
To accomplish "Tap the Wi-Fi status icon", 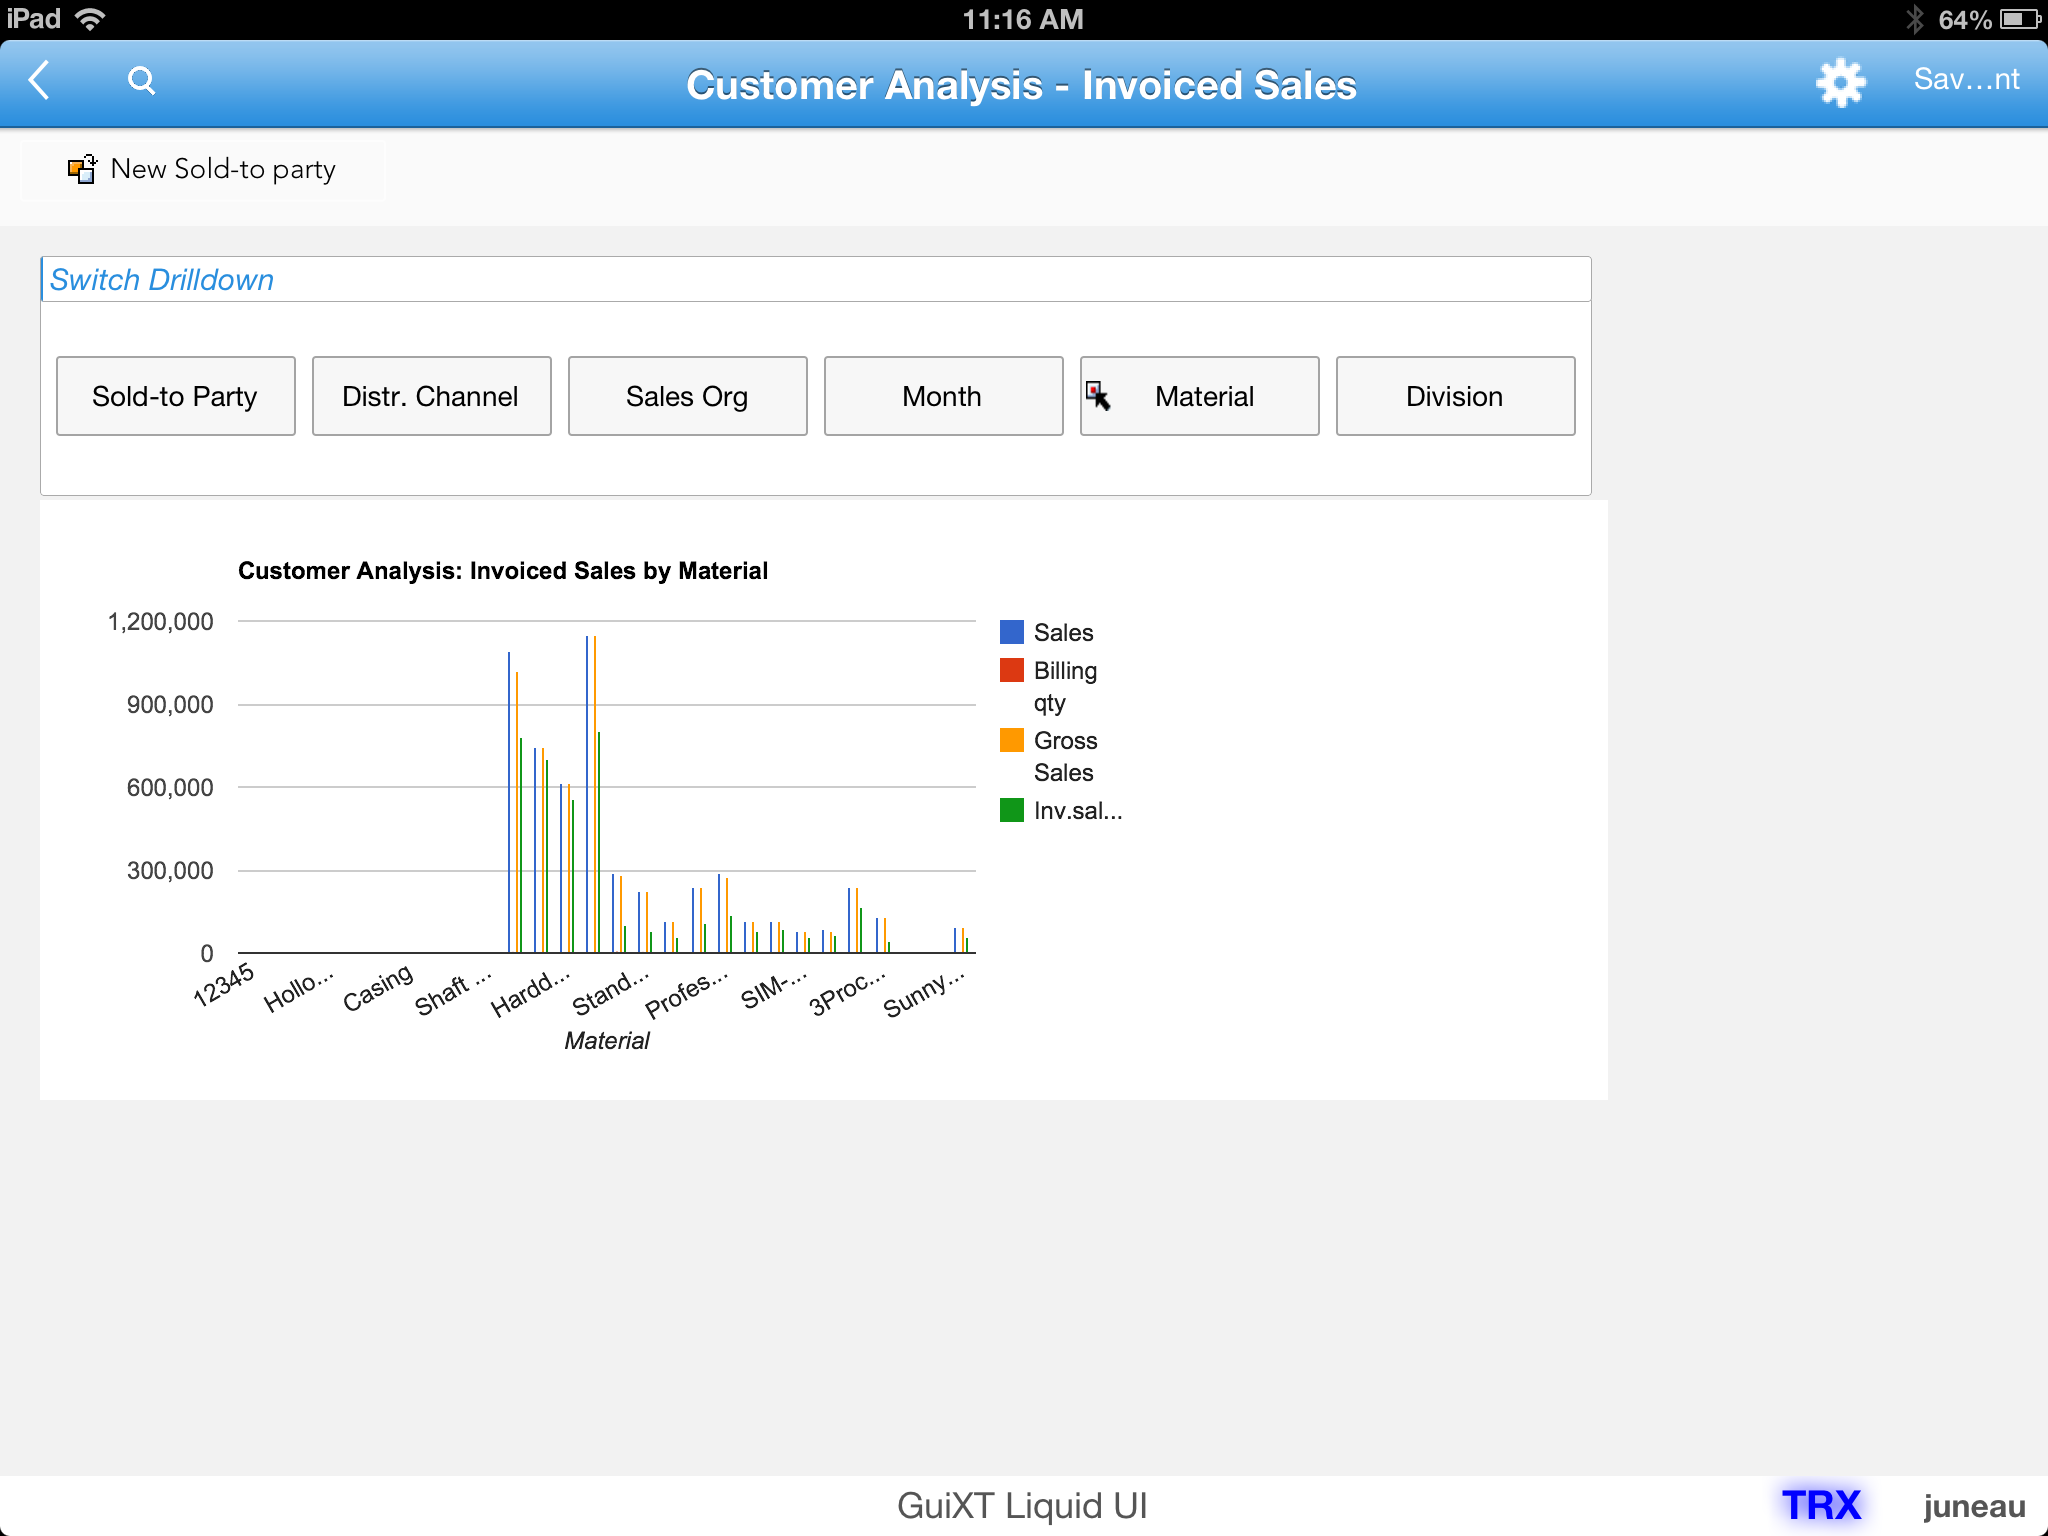I will tap(91, 19).
